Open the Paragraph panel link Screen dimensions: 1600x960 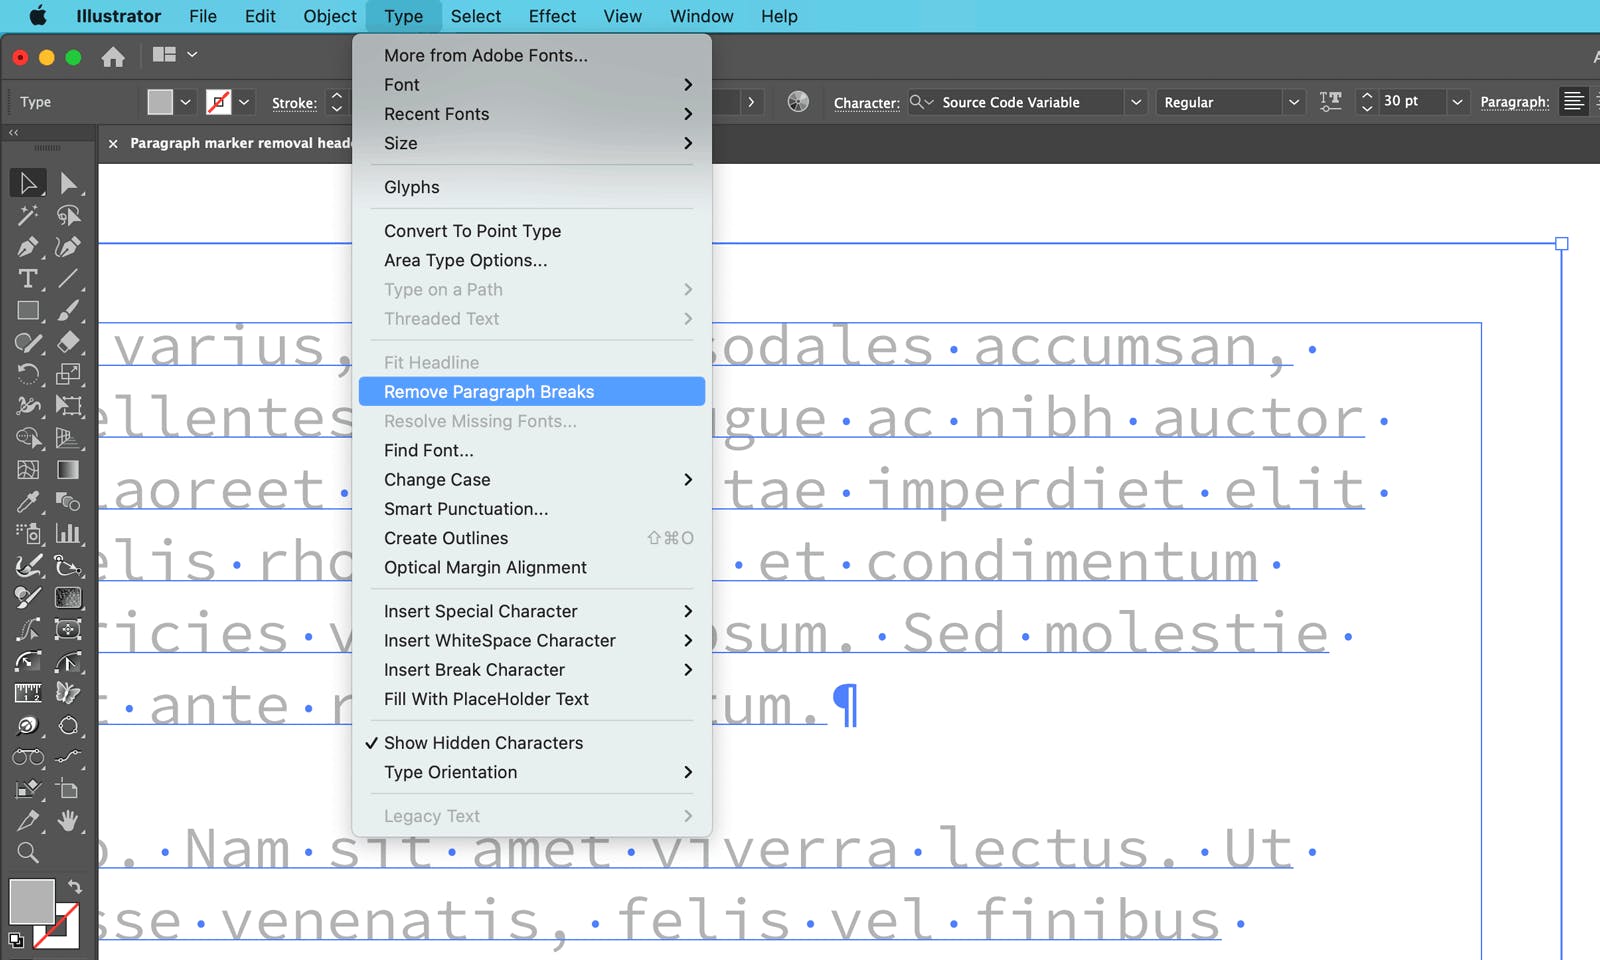1515,101
